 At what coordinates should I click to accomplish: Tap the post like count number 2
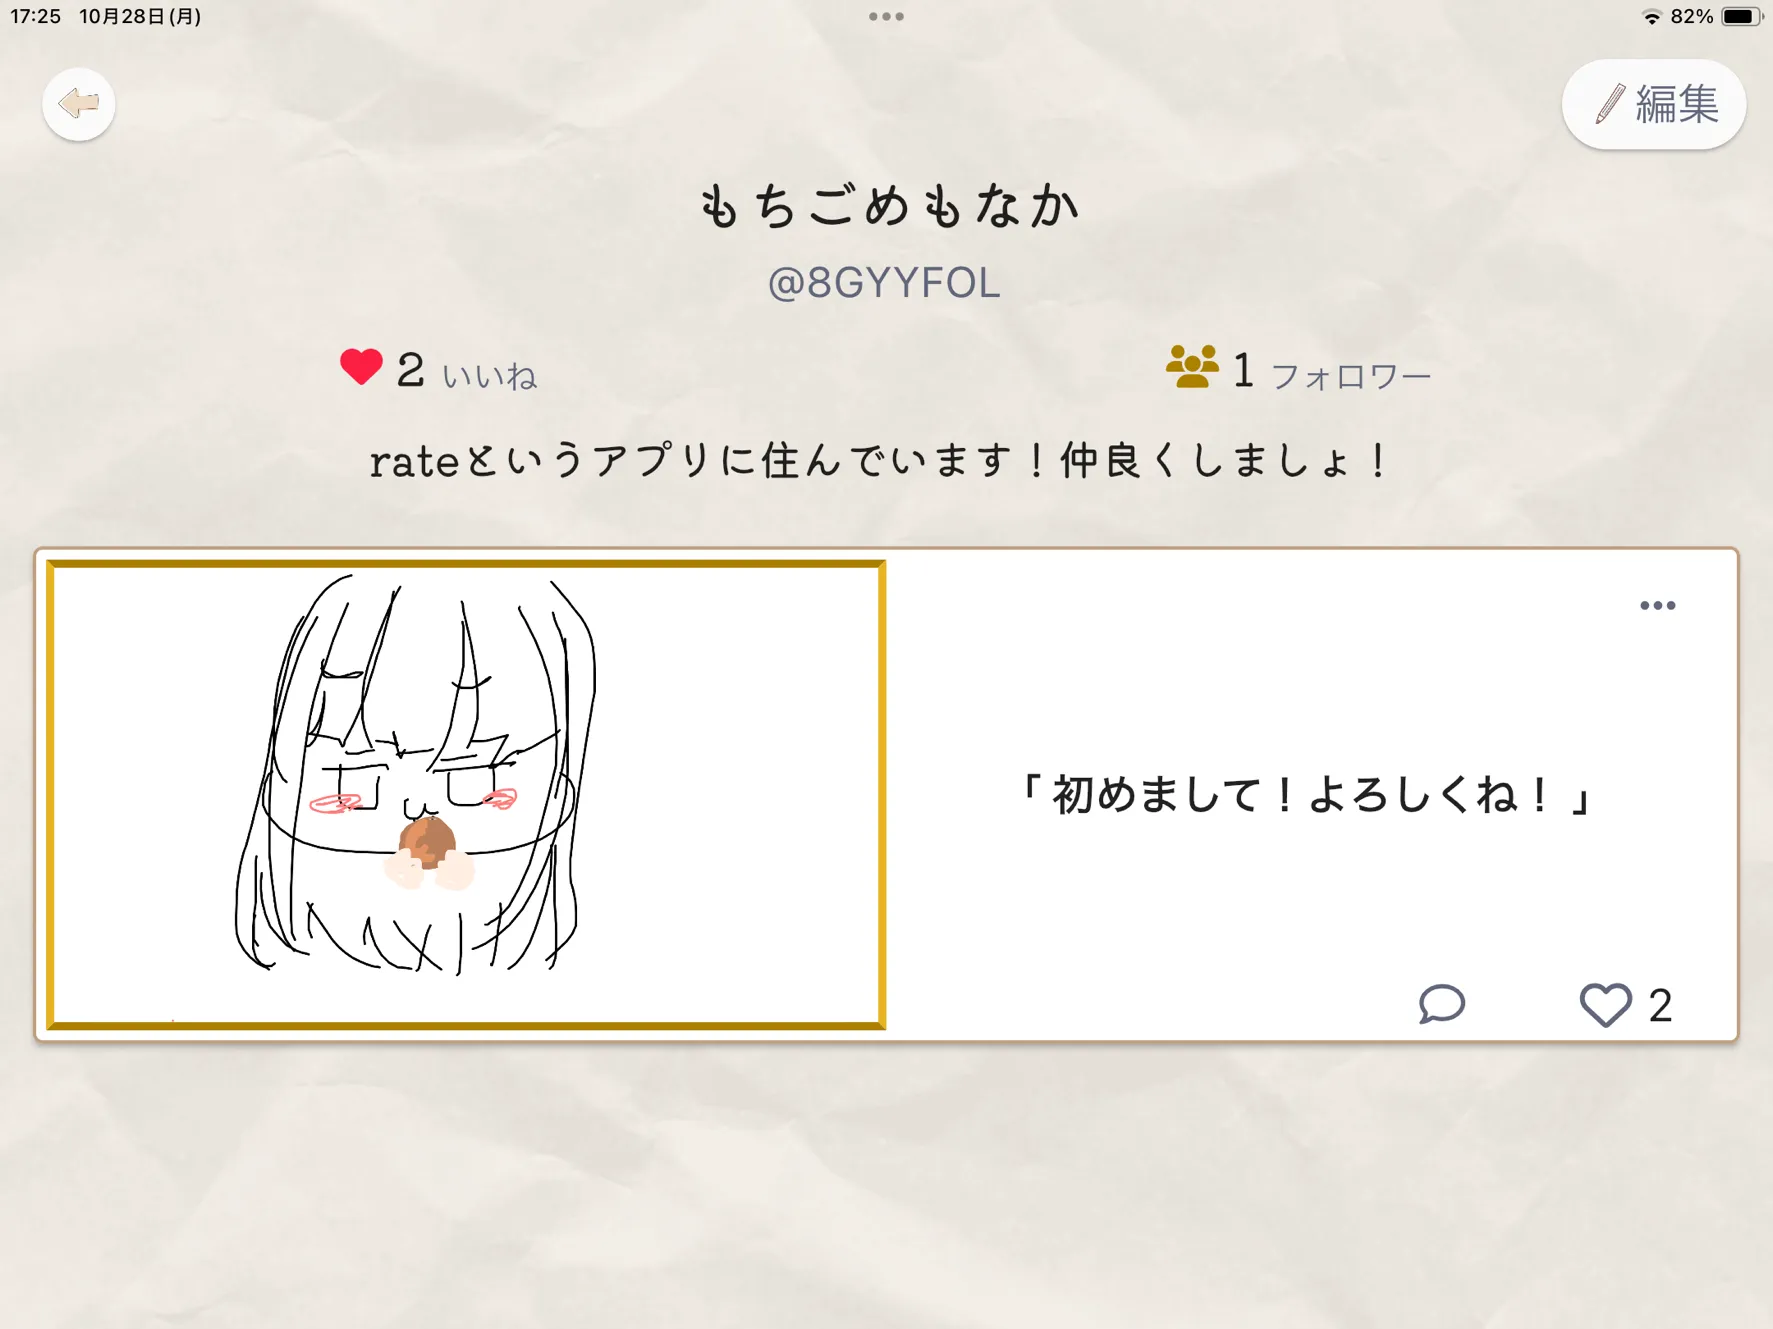click(x=1660, y=1006)
